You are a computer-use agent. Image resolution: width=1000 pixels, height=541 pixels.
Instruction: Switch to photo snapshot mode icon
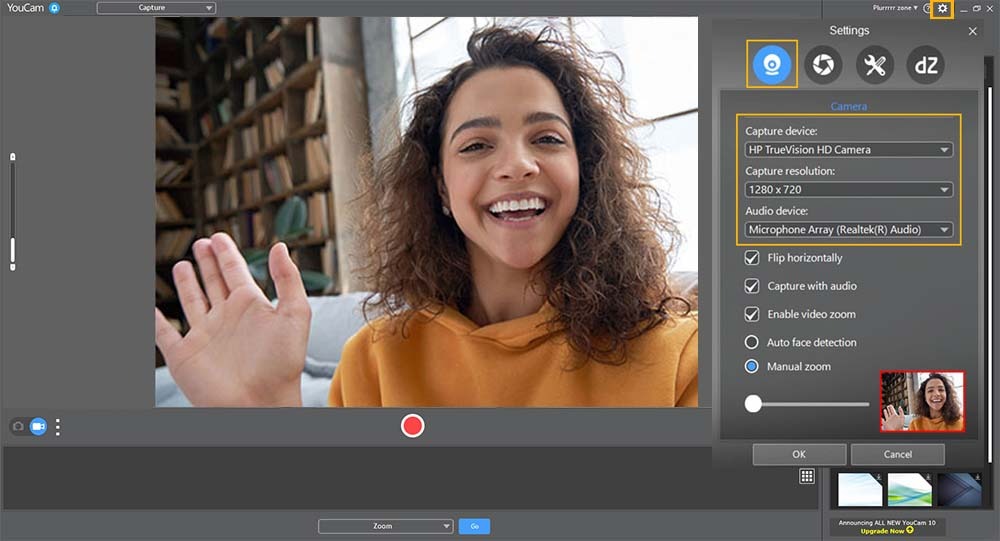tap(18, 426)
